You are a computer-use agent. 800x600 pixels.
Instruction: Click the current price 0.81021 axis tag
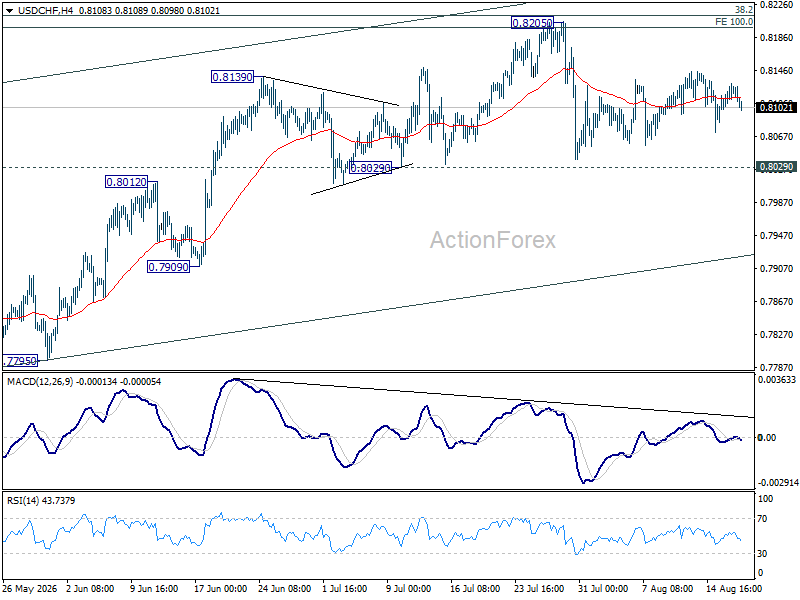(x=776, y=107)
